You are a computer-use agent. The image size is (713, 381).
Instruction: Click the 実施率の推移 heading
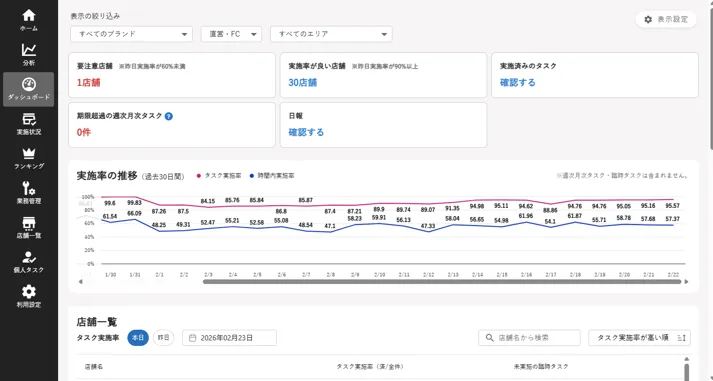107,176
